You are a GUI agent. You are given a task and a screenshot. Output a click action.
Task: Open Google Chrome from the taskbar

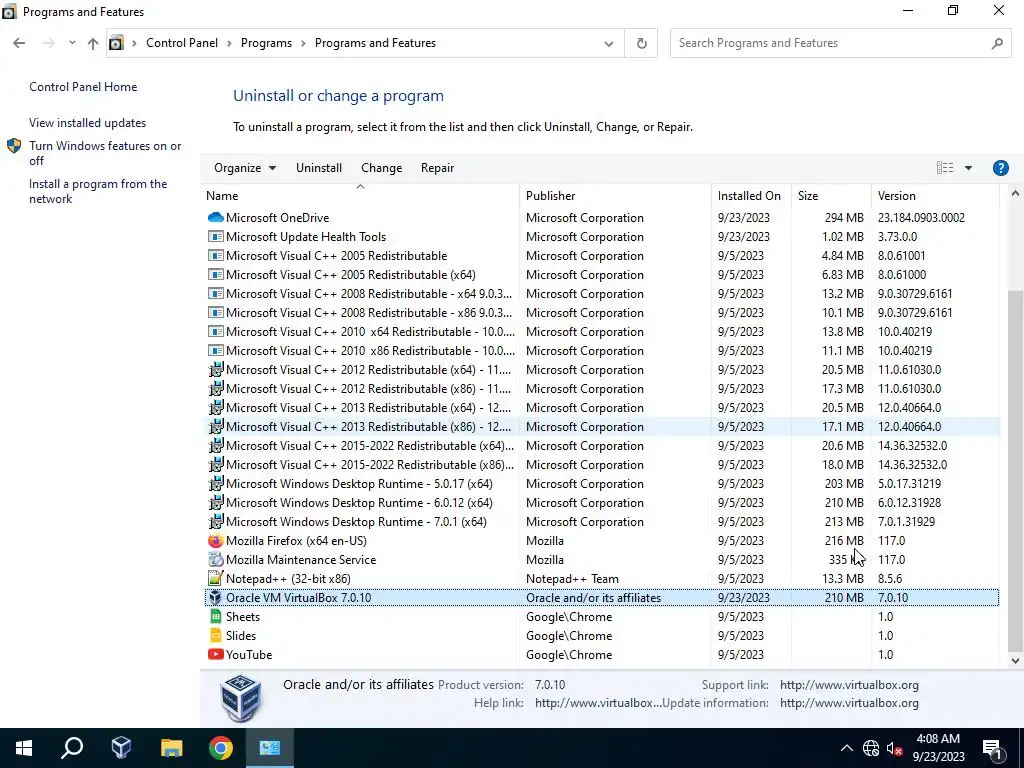(x=221, y=748)
